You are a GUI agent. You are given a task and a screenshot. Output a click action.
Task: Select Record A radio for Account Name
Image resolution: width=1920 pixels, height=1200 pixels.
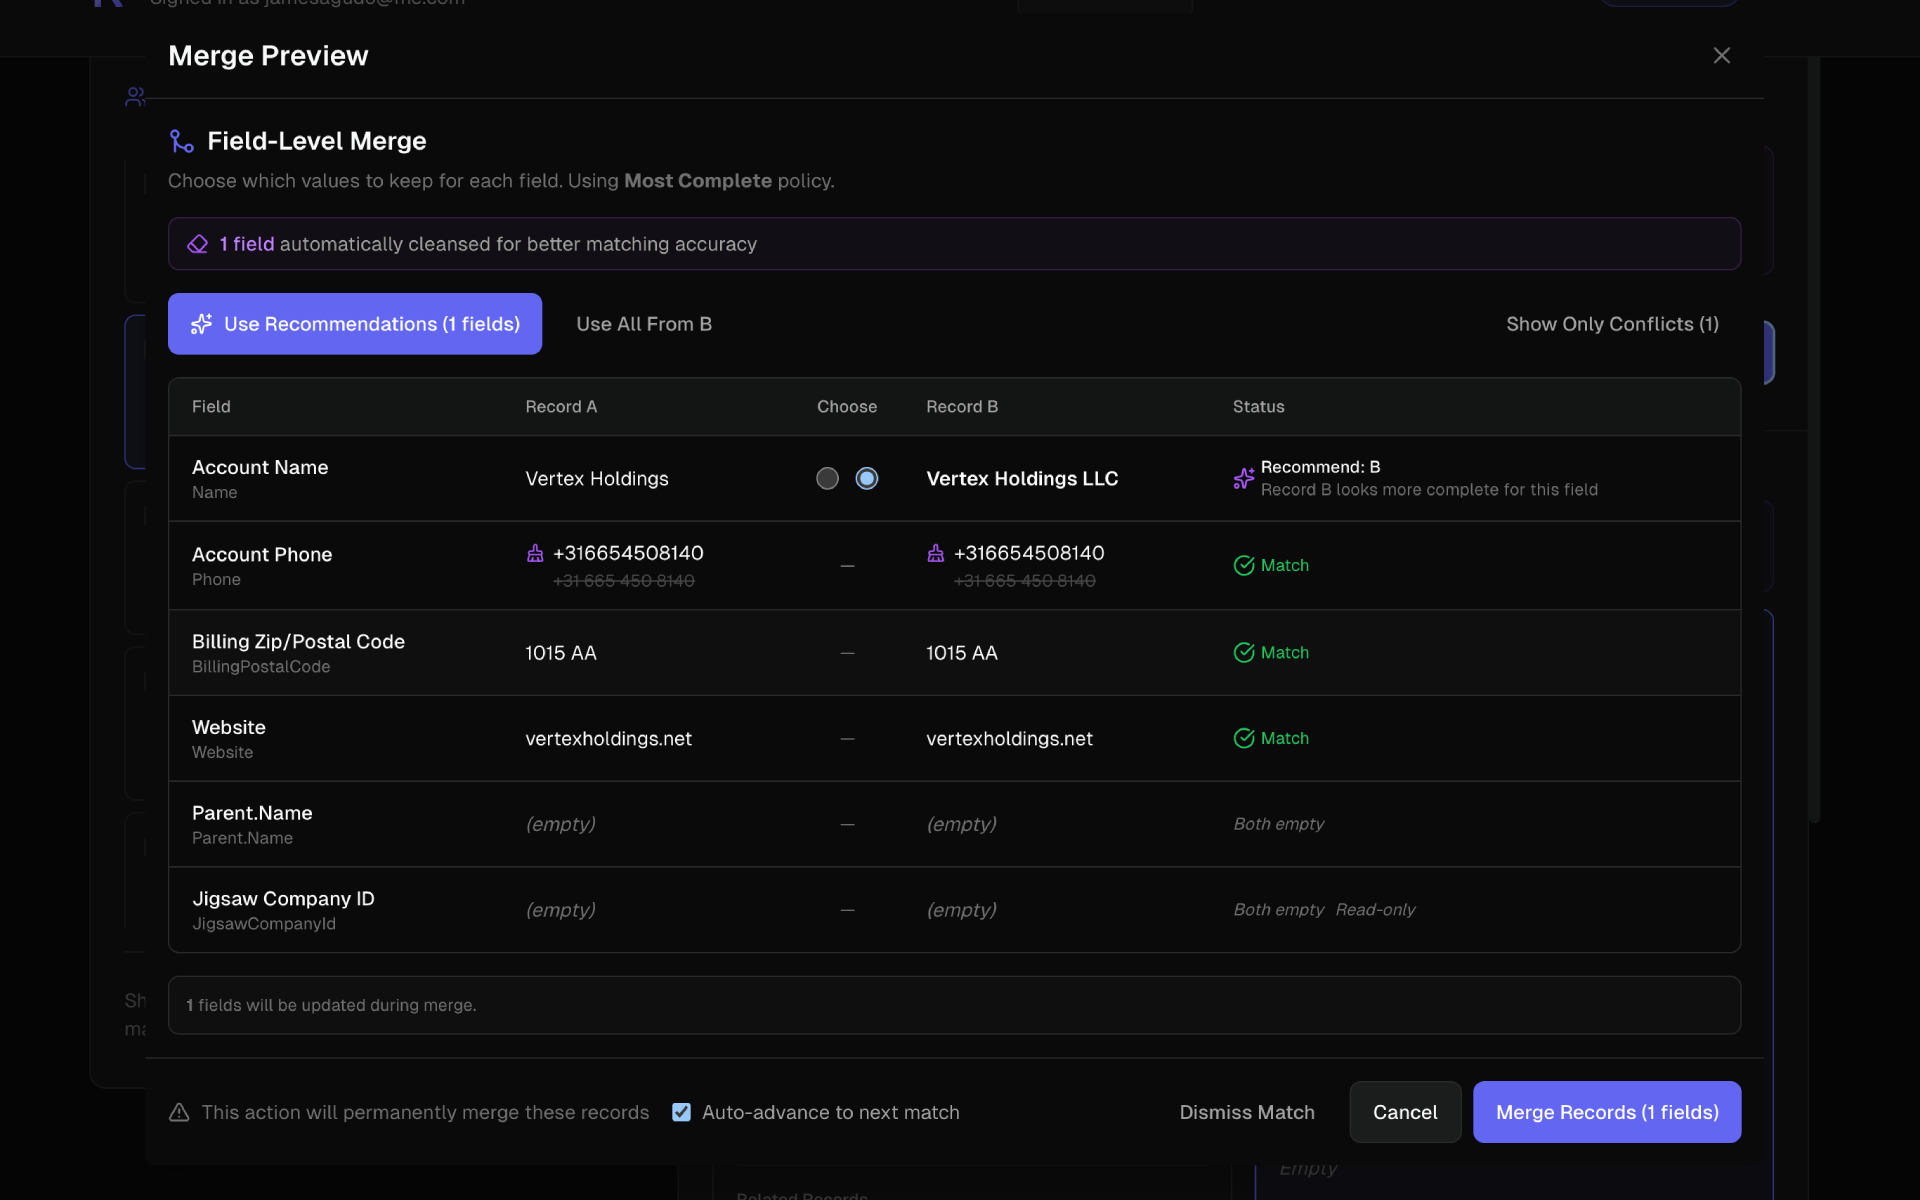(x=827, y=478)
